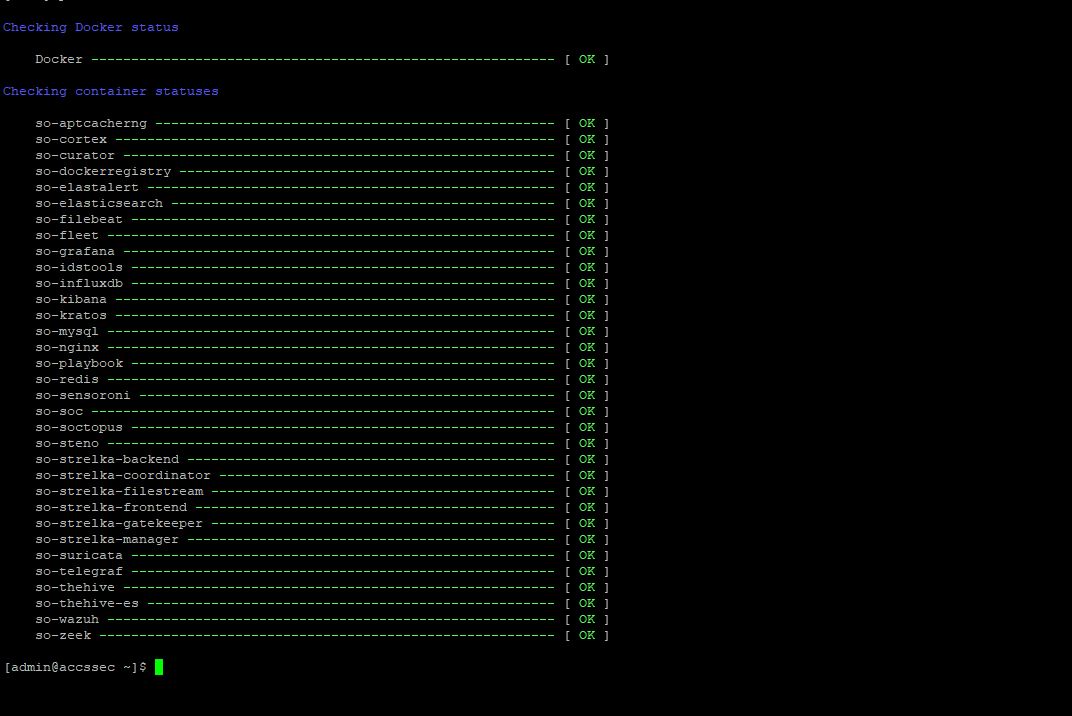Screen dimensions: 1072x716
Task: Click the 'Checking container statuses' heading
Action: click(111, 92)
